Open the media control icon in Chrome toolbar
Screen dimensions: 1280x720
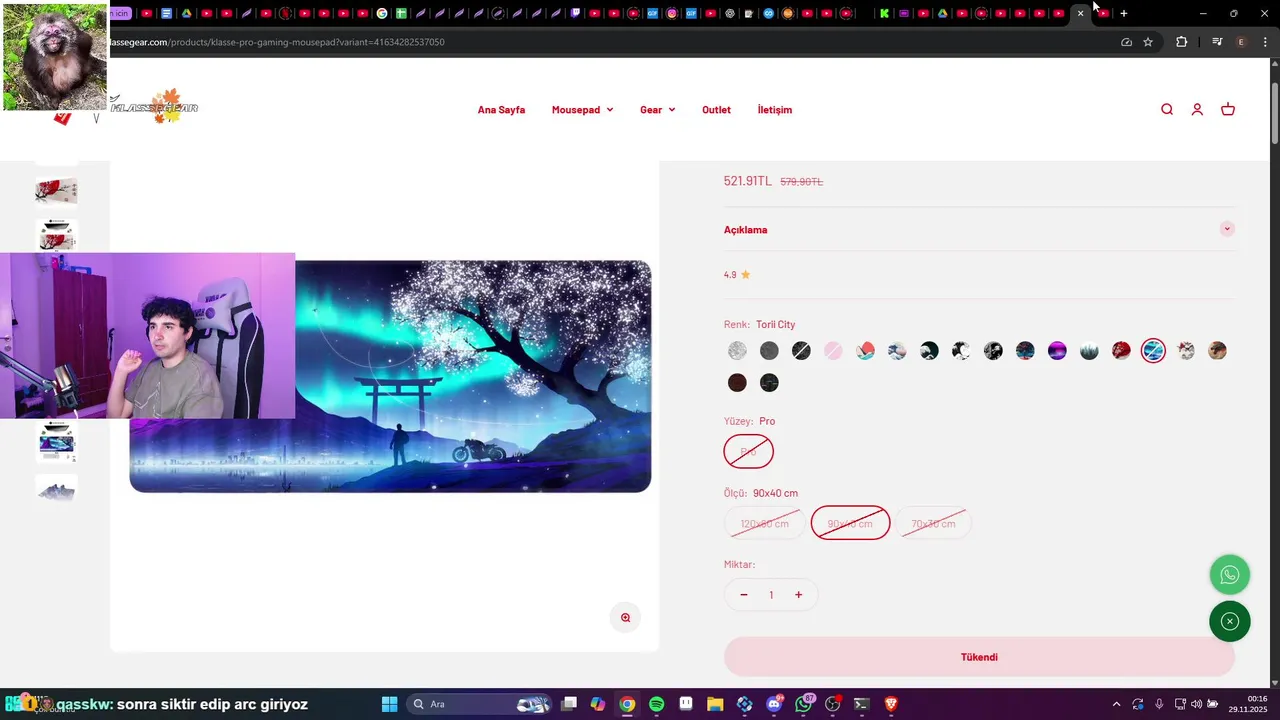click(1217, 42)
